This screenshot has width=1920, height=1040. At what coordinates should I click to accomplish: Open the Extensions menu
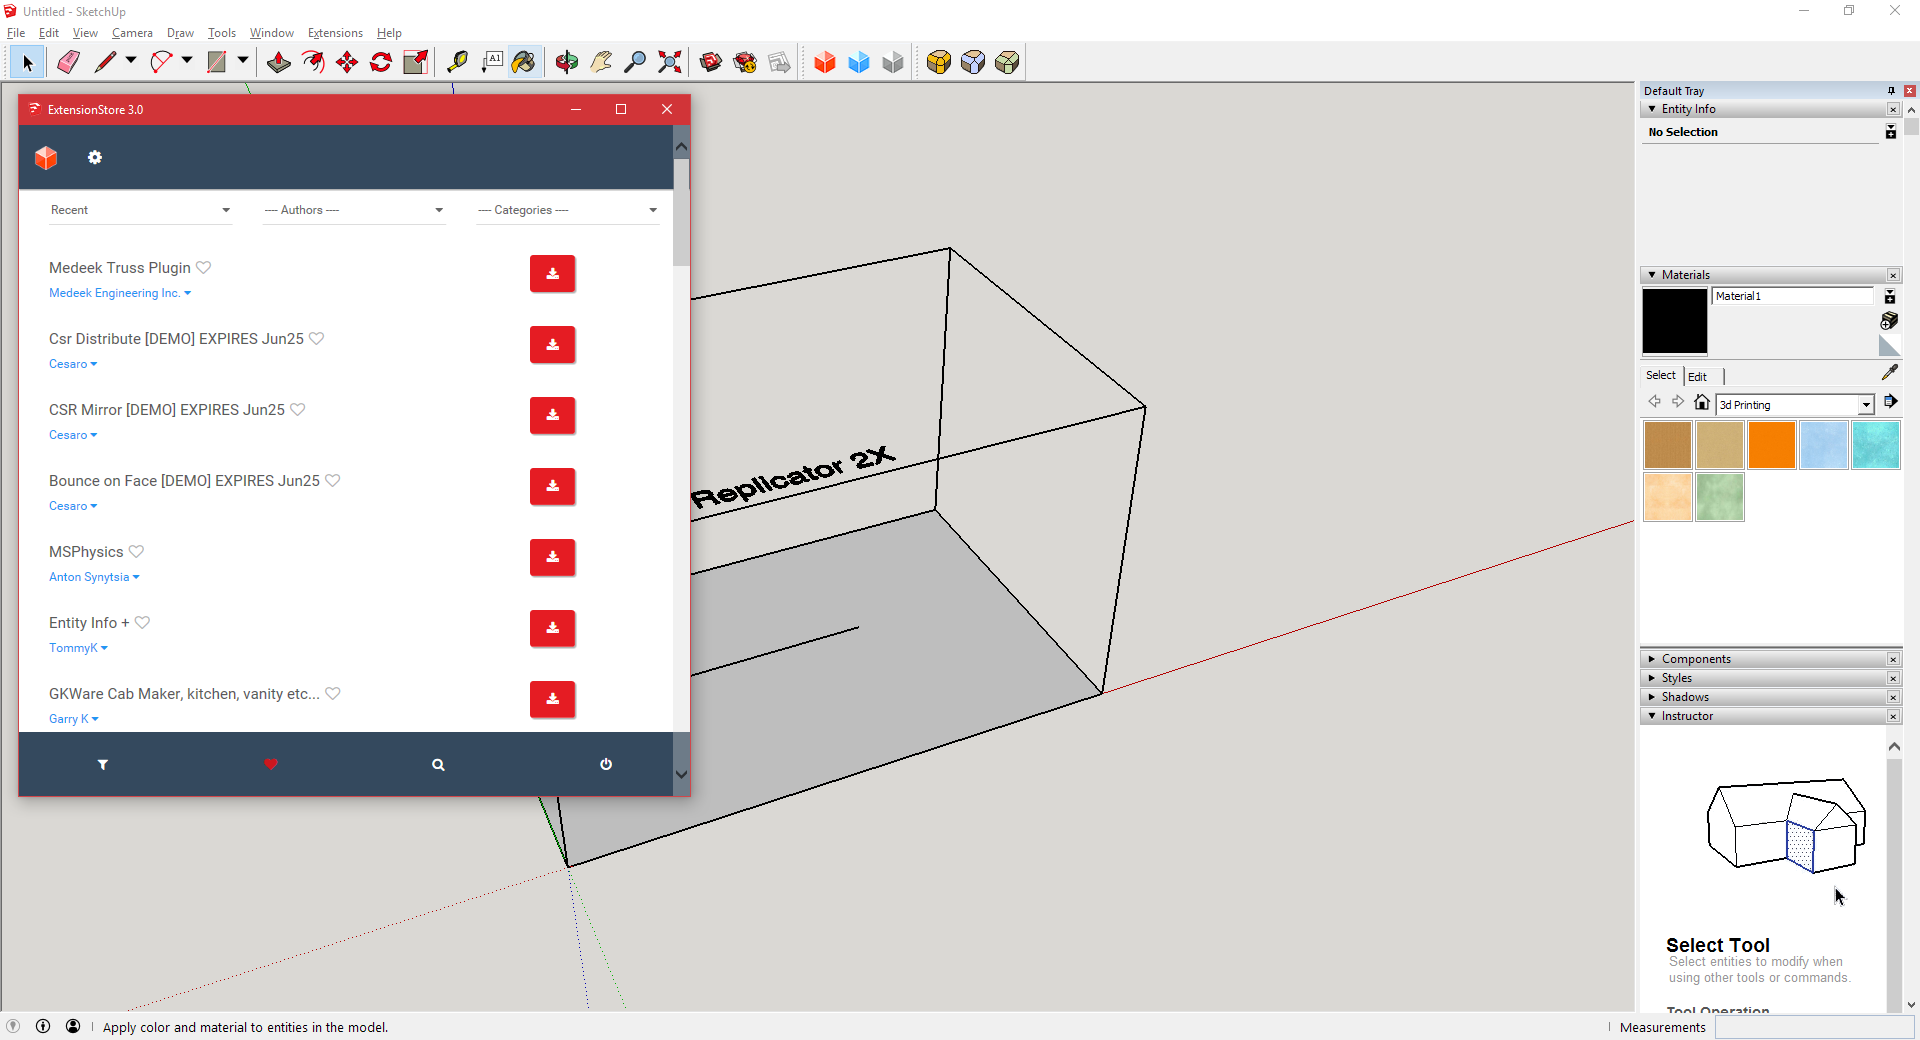tap(335, 33)
